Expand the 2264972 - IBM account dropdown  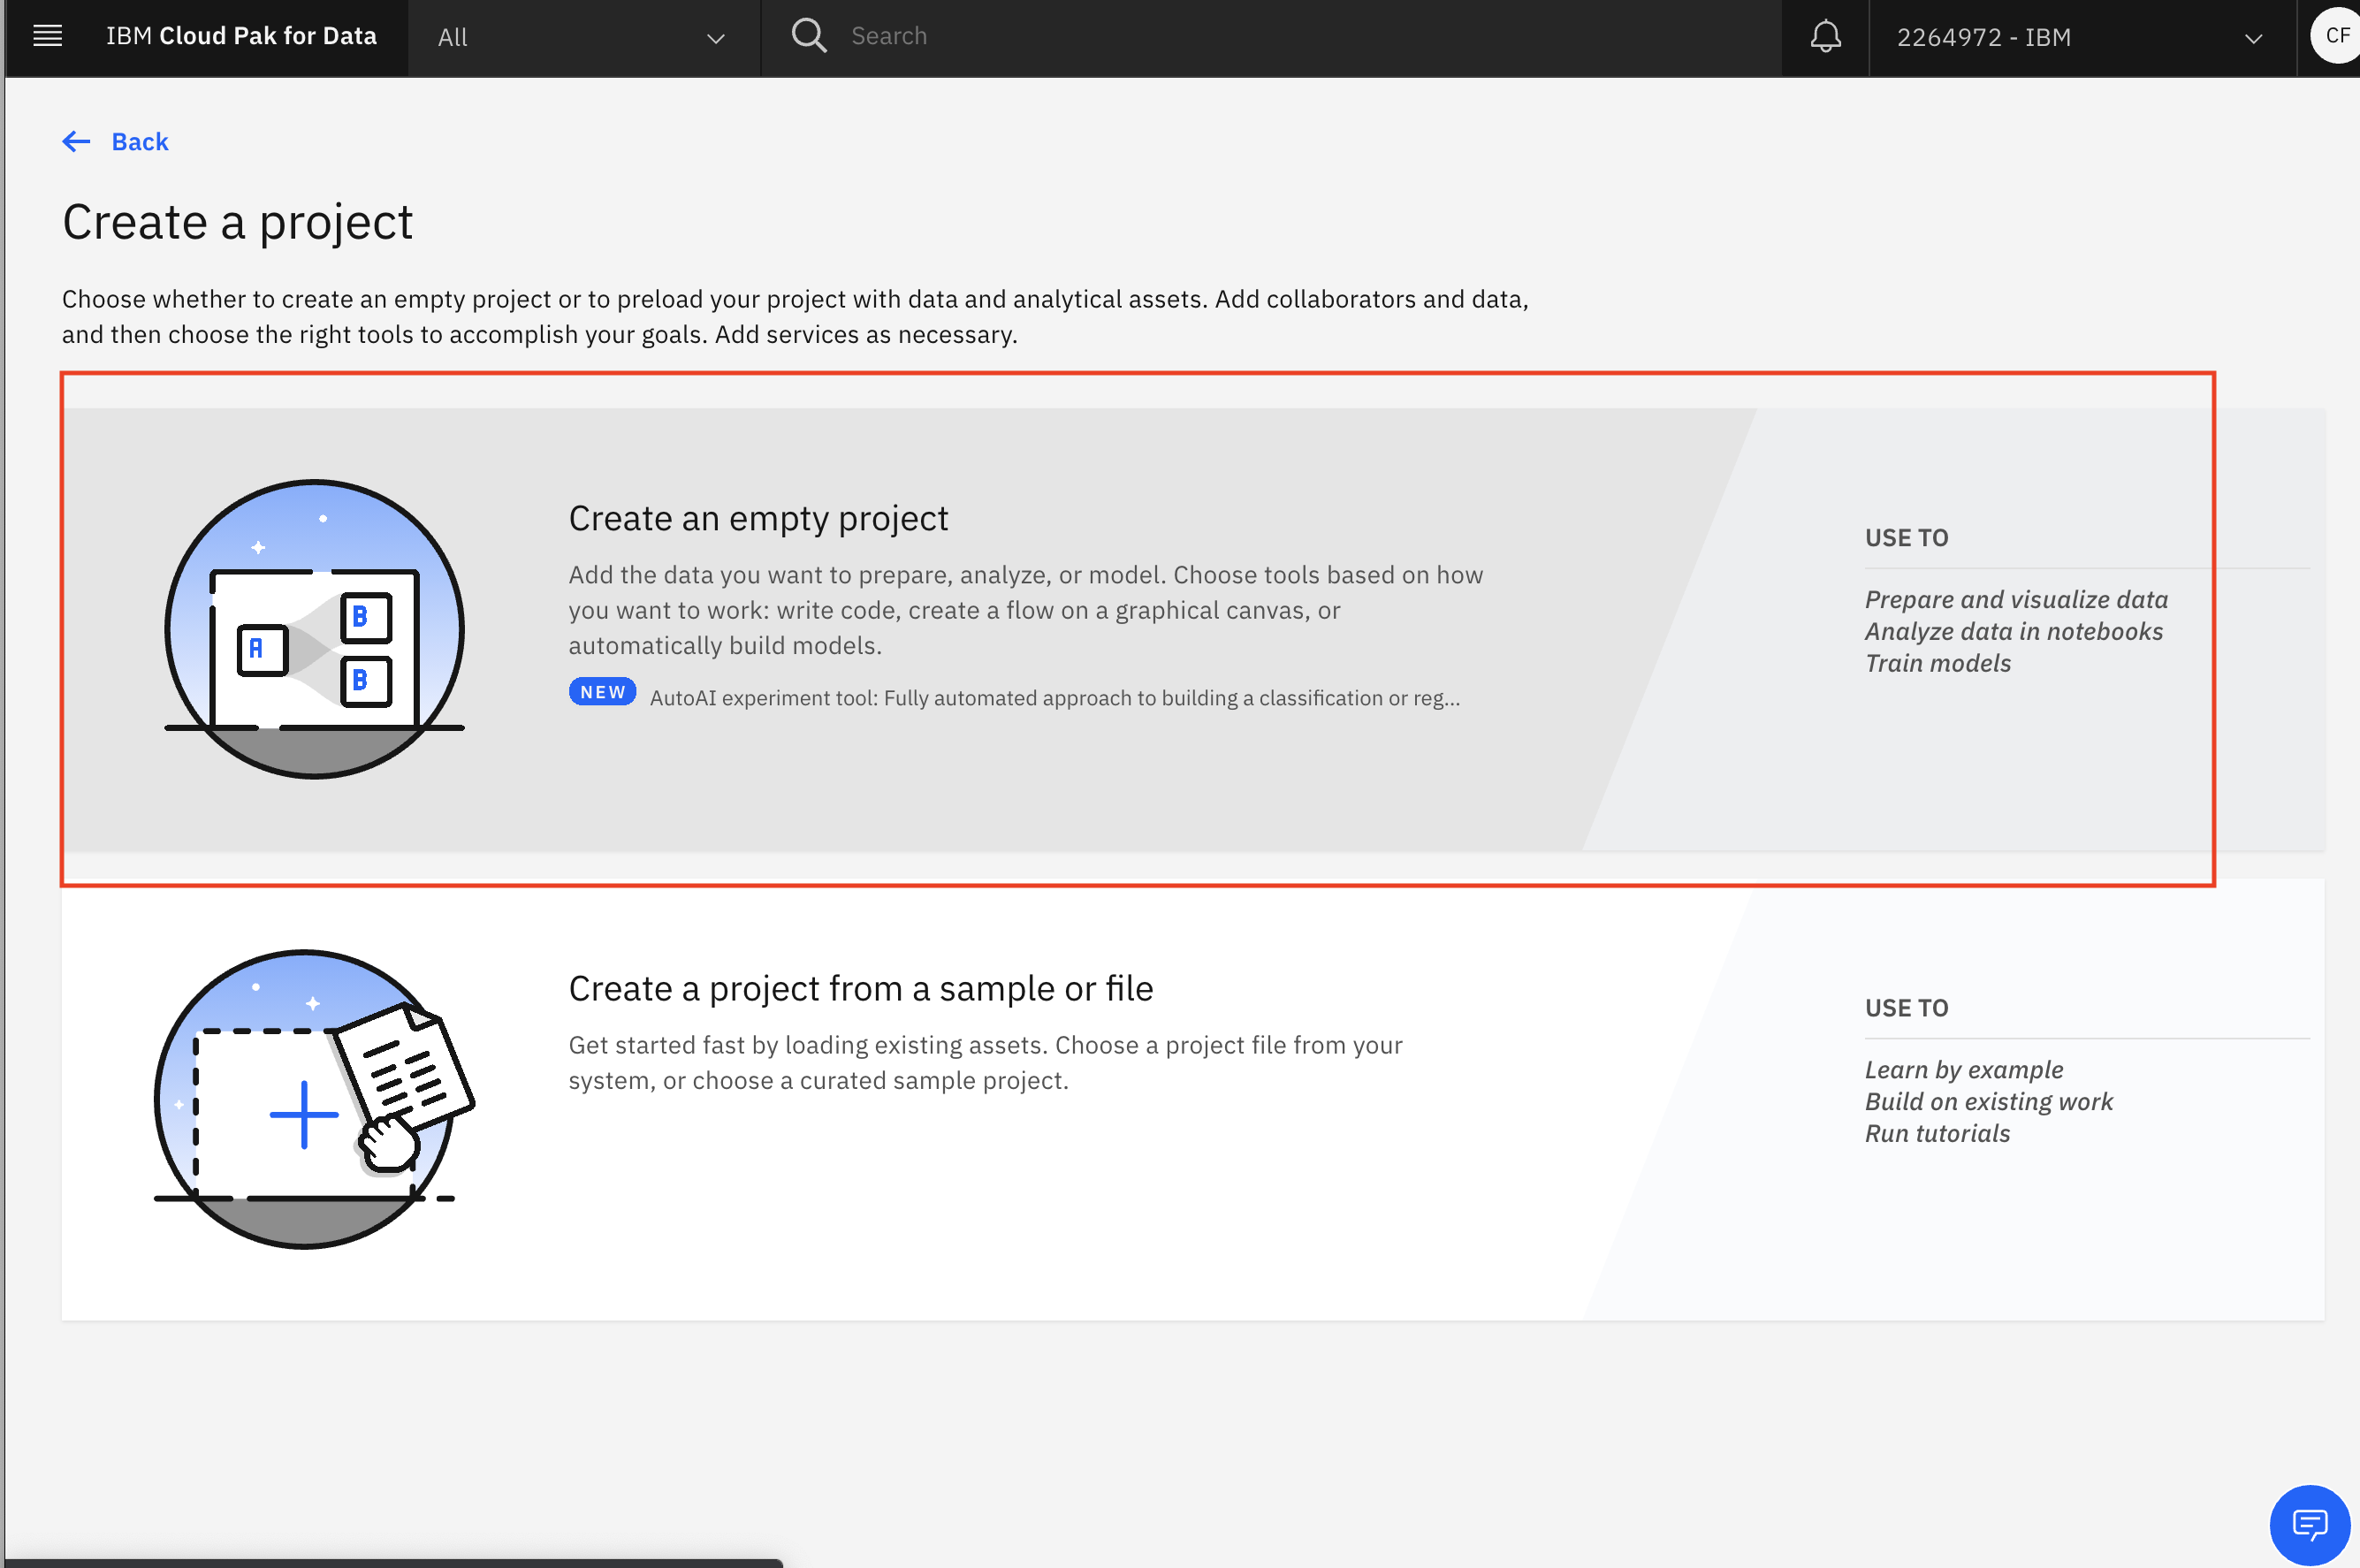[2082, 38]
